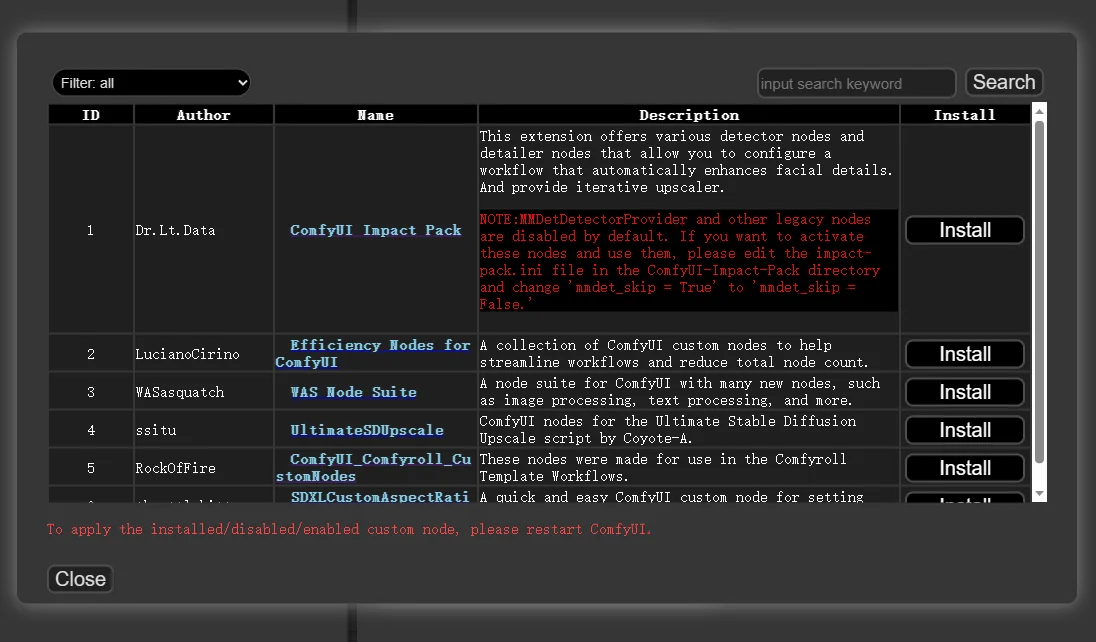Viewport: 1096px width, 642px height.
Task: Click ID cell 5
Action: (91, 468)
